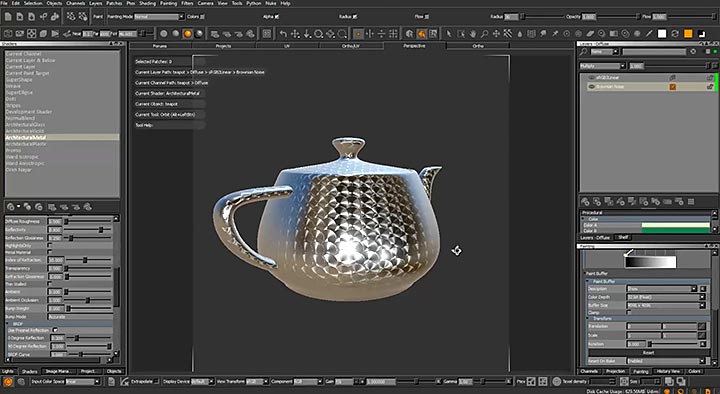
Task: Click the Rotation value input field
Action: (636, 344)
